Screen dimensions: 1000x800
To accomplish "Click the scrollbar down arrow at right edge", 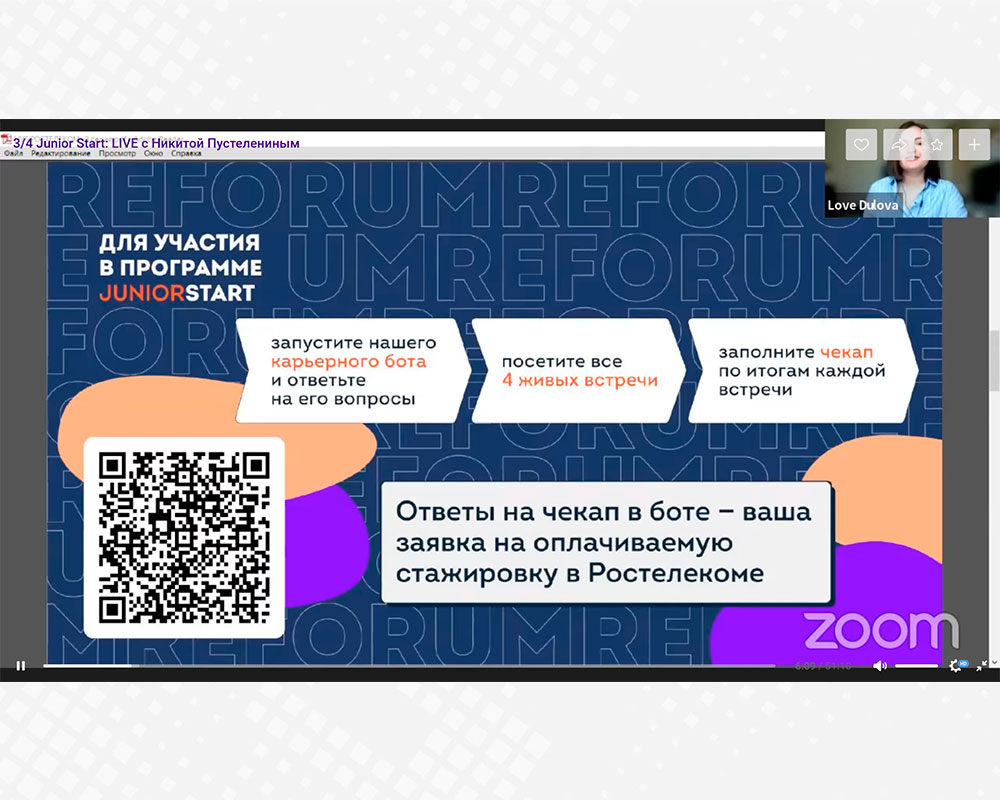I will click(994, 664).
